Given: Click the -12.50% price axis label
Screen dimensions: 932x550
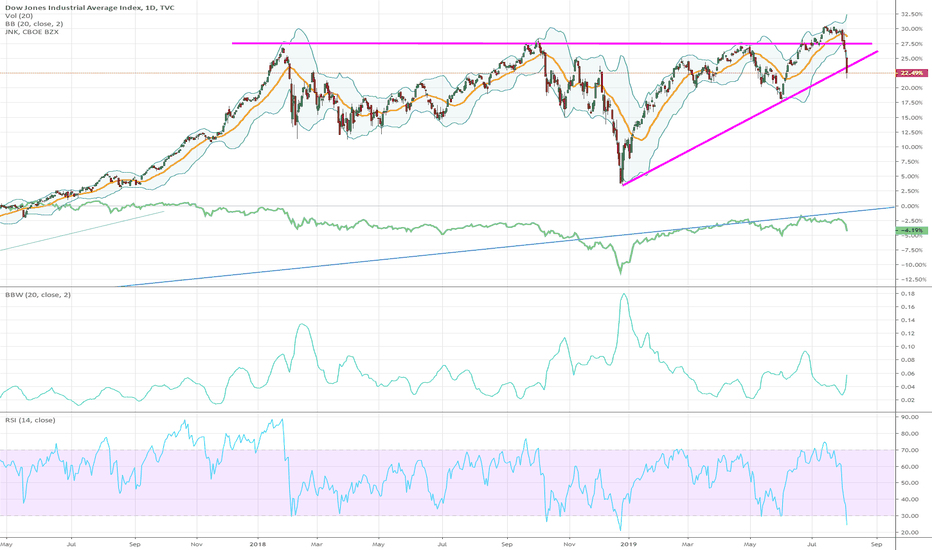Looking at the screenshot, I should tap(912, 279).
